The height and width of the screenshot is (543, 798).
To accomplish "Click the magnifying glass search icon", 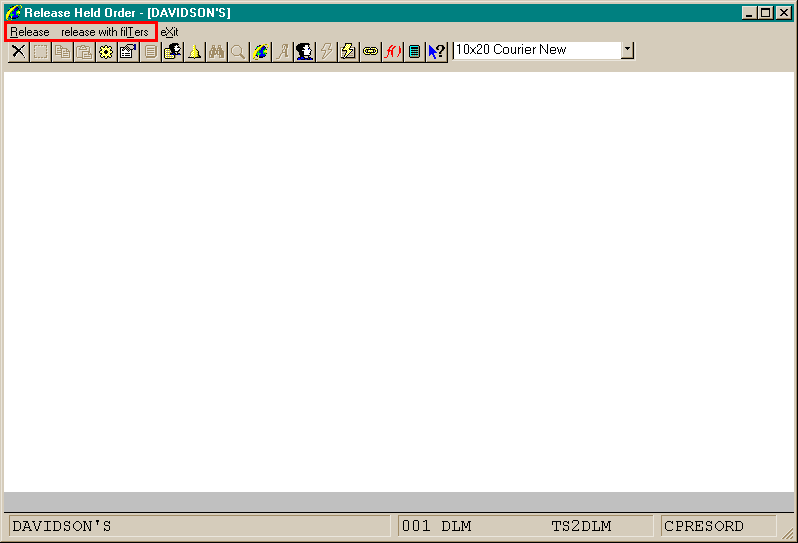I will click(x=238, y=51).
